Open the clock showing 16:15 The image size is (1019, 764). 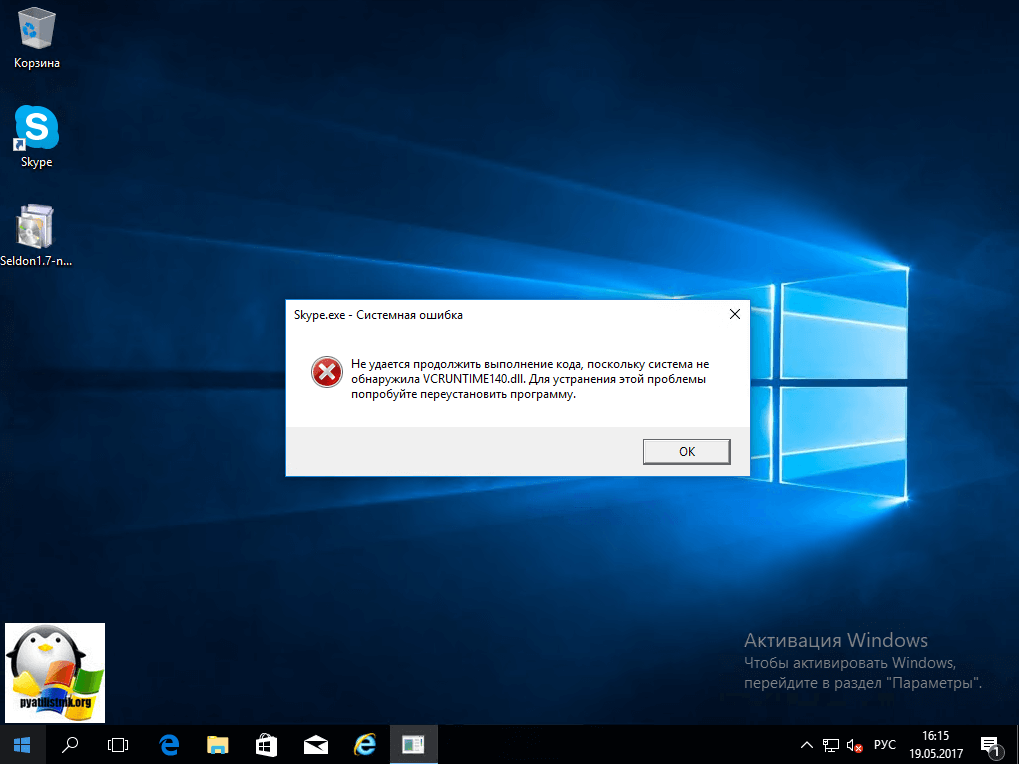click(x=937, y=744)
